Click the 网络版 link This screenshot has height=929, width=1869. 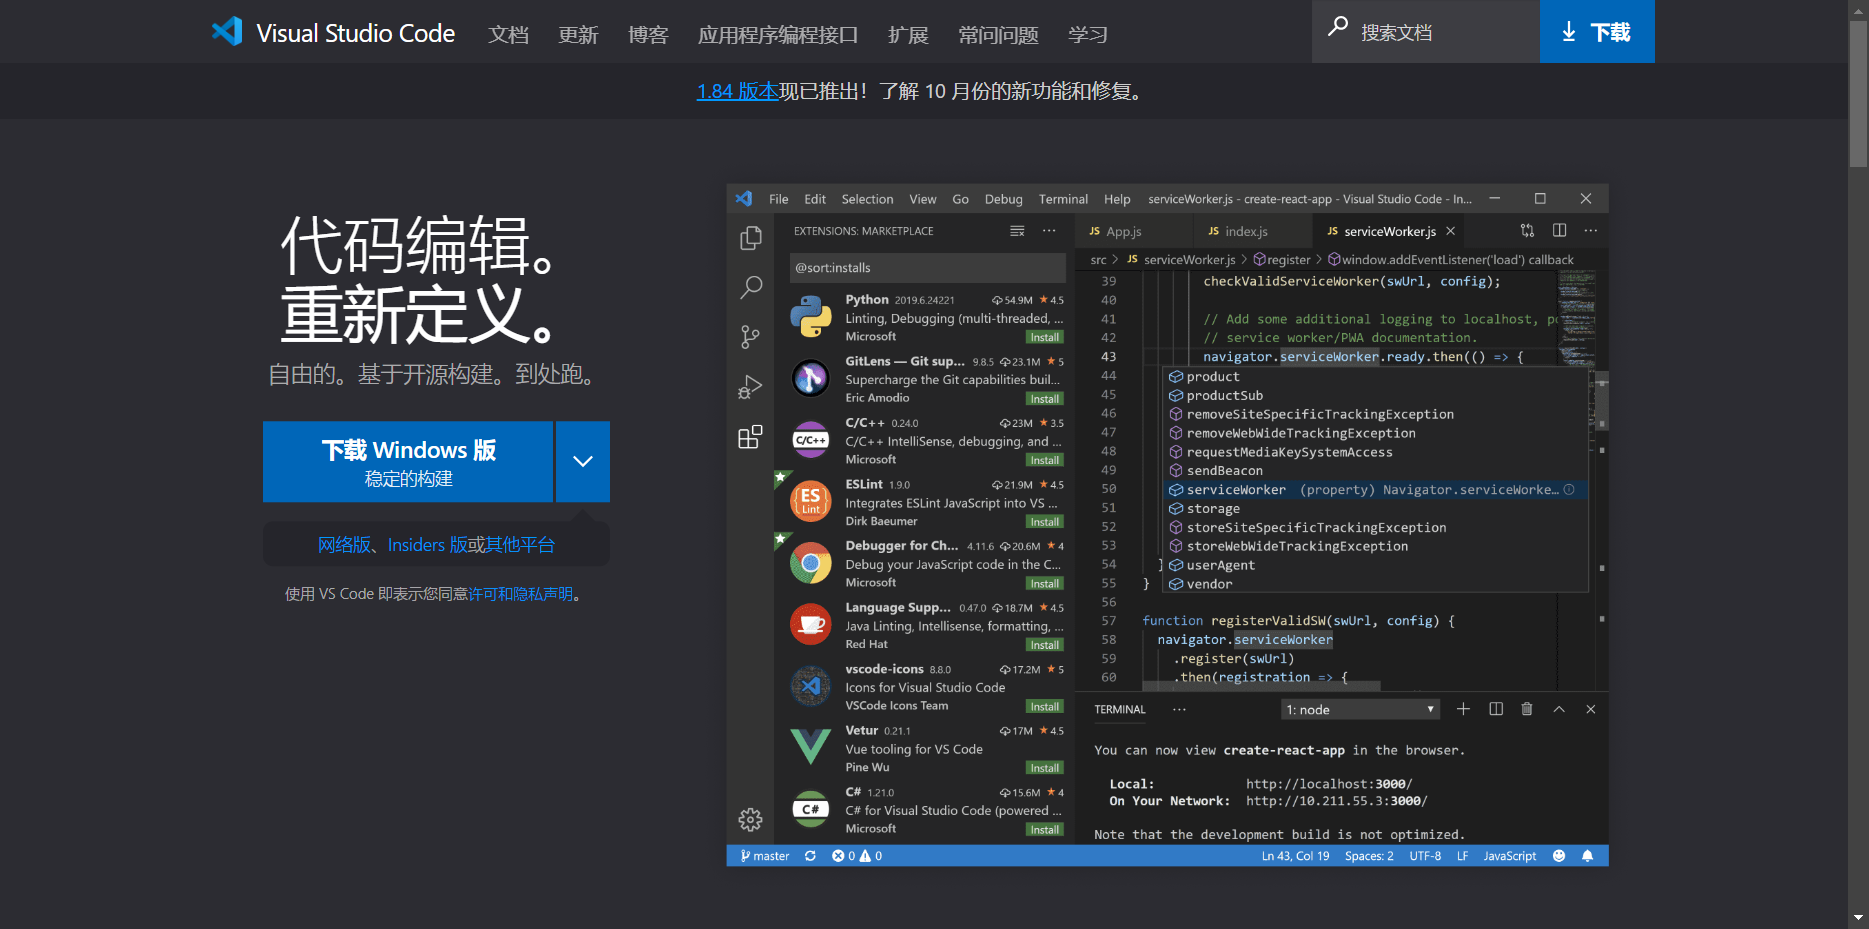(x=344, y=545)
